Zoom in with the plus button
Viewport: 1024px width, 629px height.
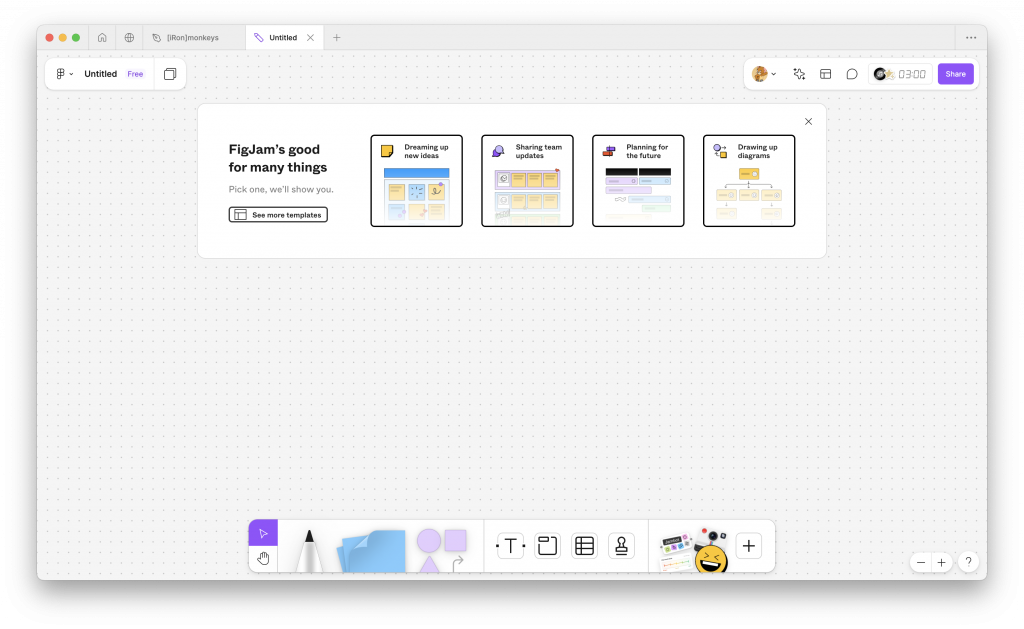click(x=941, y=562)
